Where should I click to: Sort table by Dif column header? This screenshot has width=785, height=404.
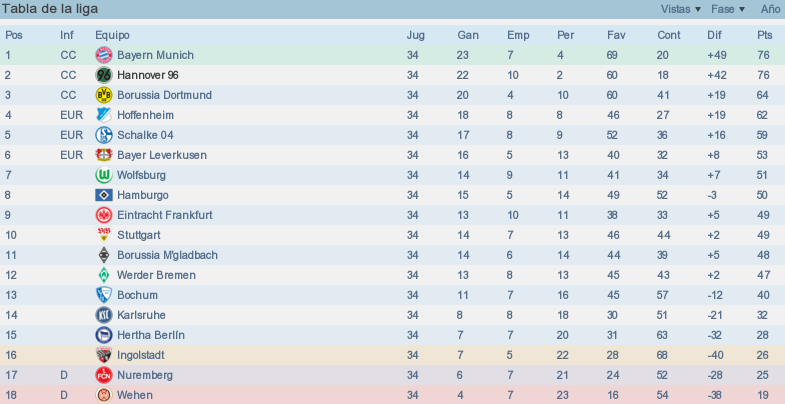point(714,35)
